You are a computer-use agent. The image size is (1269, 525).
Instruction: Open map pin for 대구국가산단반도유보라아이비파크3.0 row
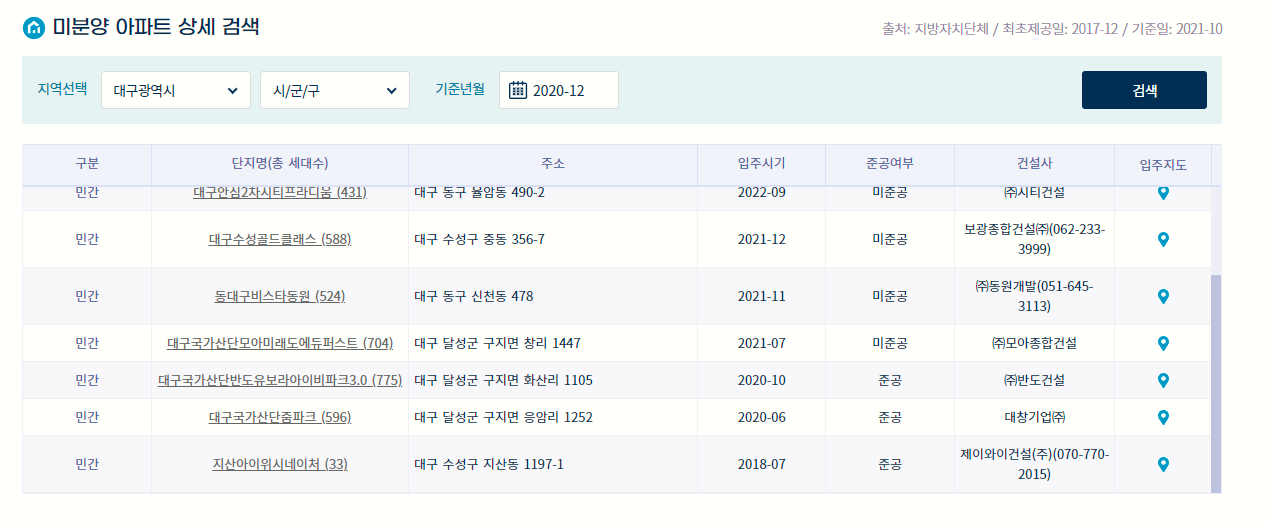[x=1163, y=380]
